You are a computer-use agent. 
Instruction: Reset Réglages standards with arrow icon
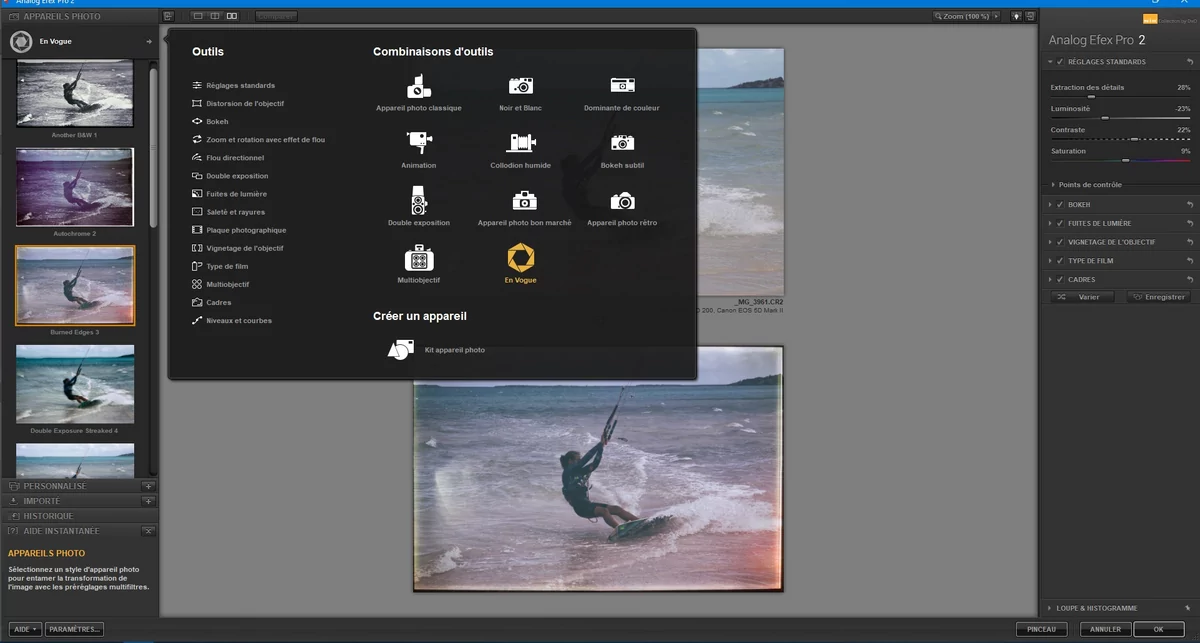1190,62
